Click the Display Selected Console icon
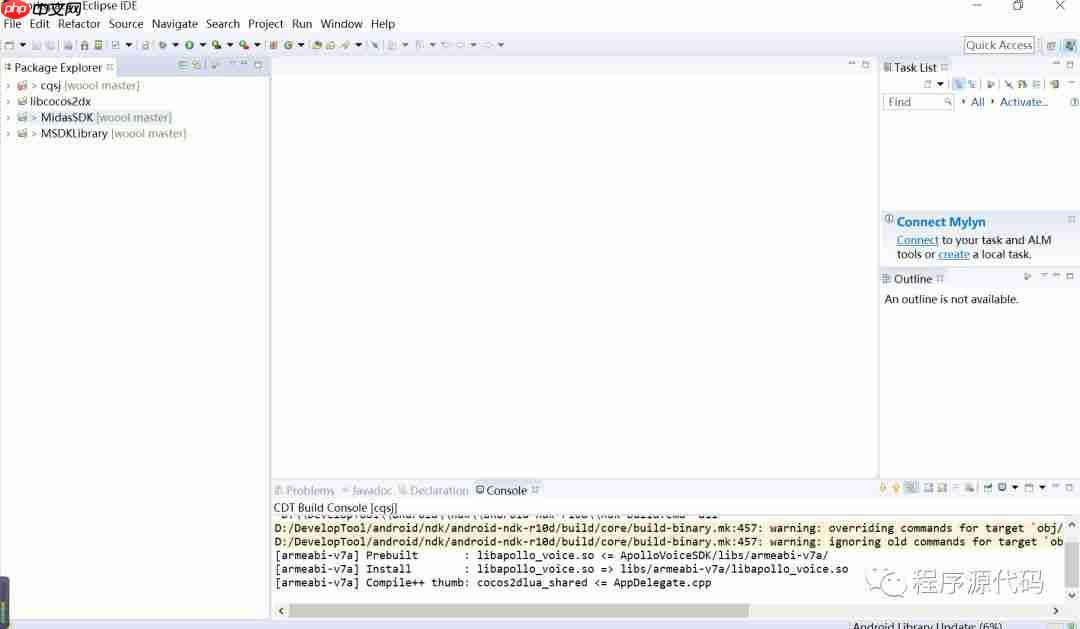 1002,488
